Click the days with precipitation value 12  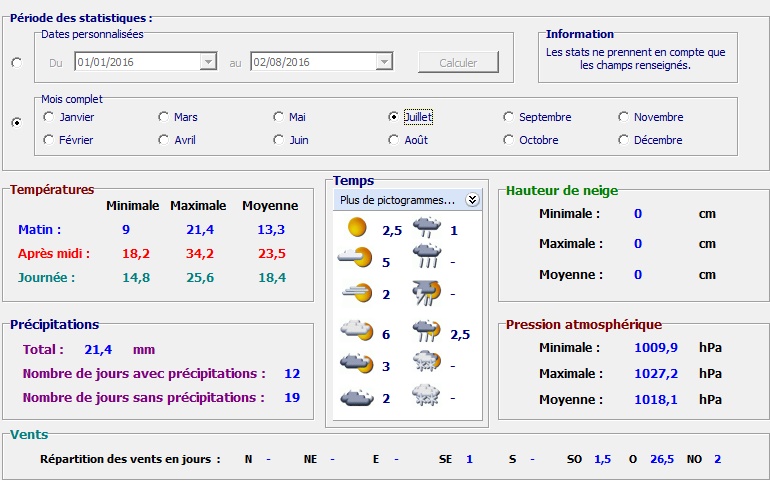click(x=292, y=374)
